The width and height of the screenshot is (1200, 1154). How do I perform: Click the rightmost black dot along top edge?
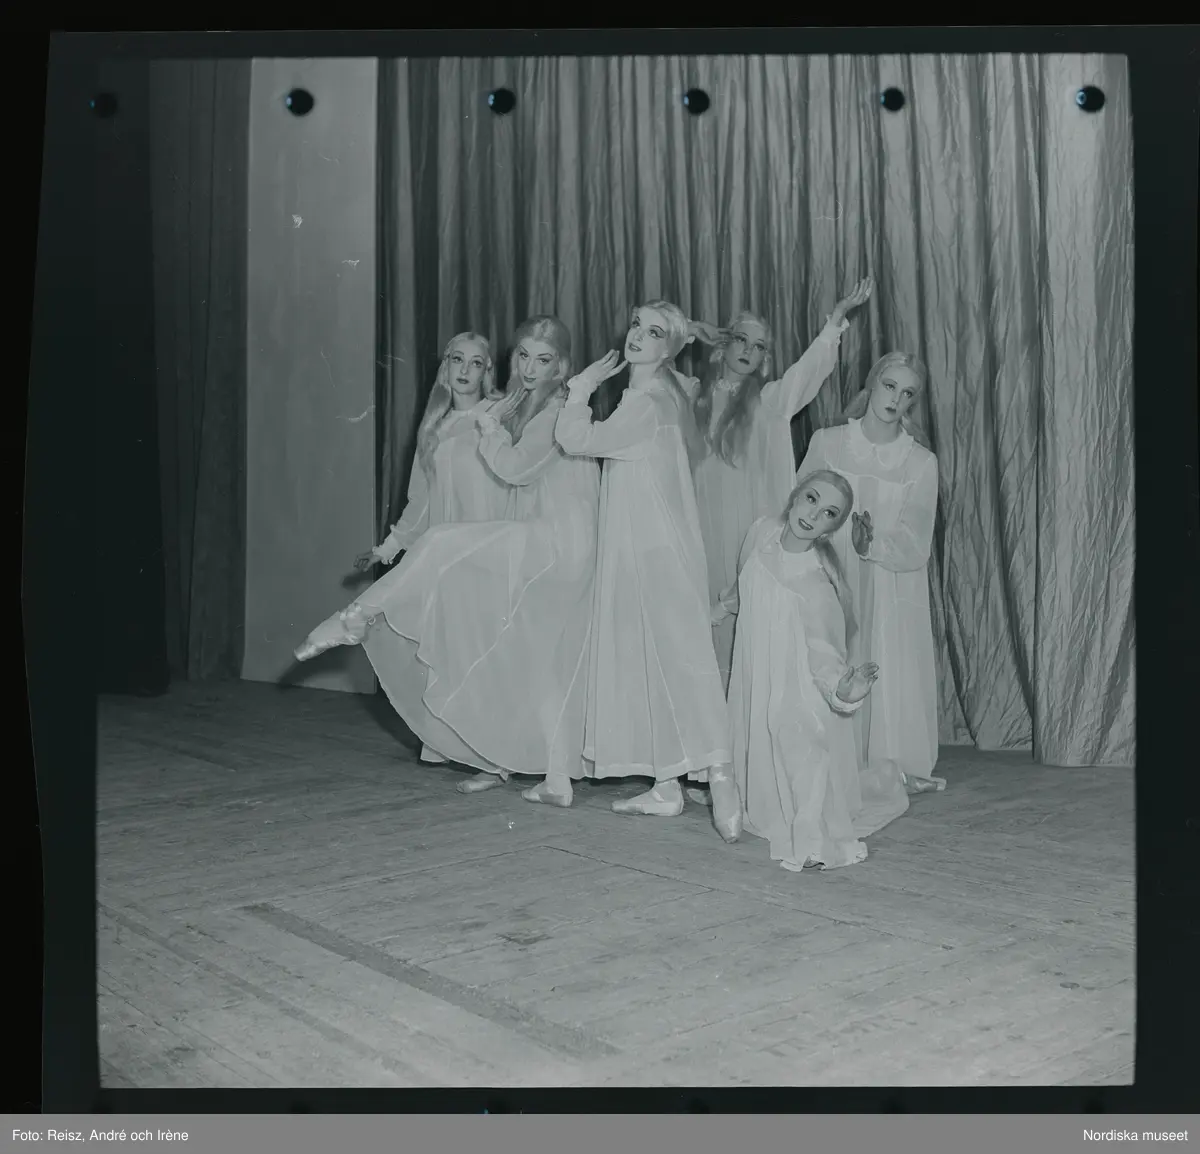click(x=1090, y=98)
